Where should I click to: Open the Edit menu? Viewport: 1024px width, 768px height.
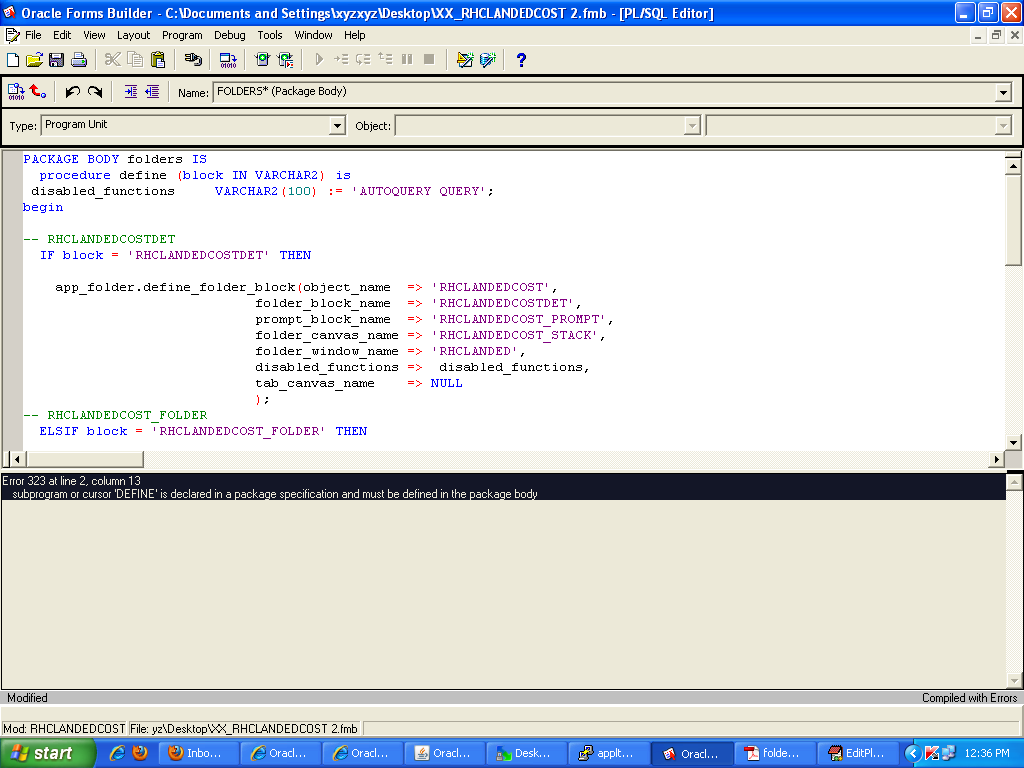(62, 35)
